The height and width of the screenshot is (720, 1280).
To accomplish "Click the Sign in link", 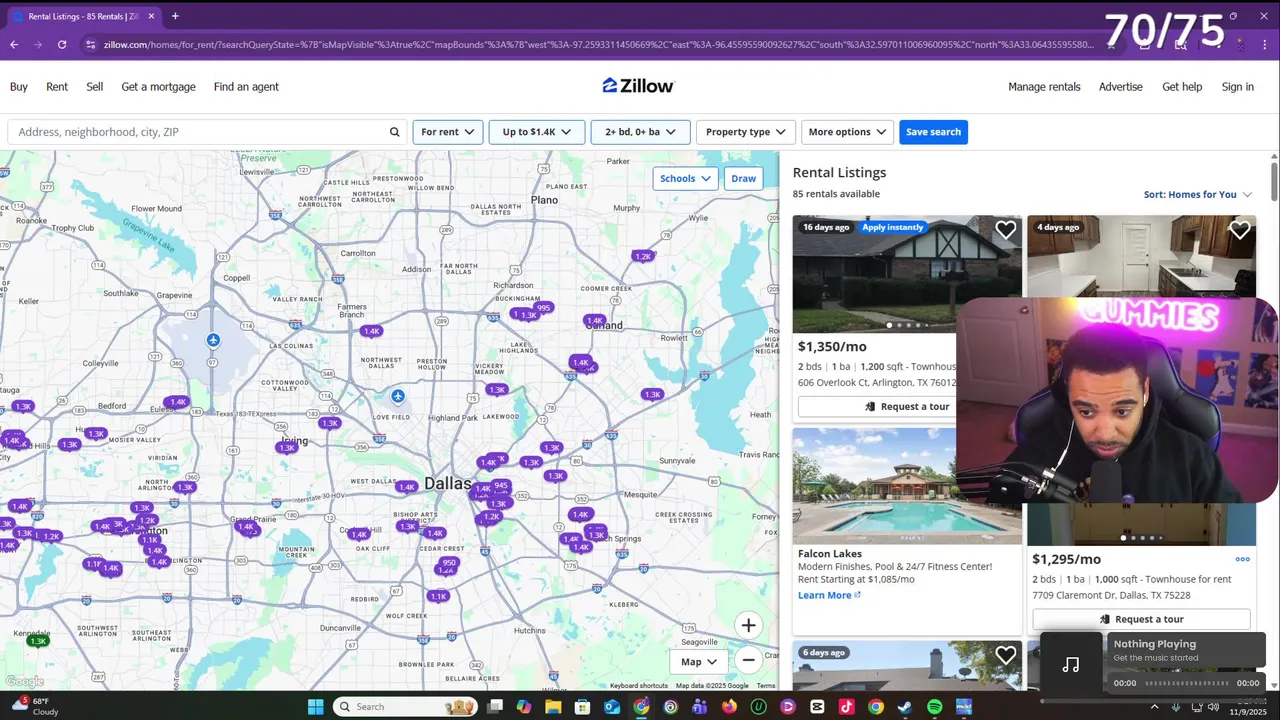I will [x=1237, y=87].
